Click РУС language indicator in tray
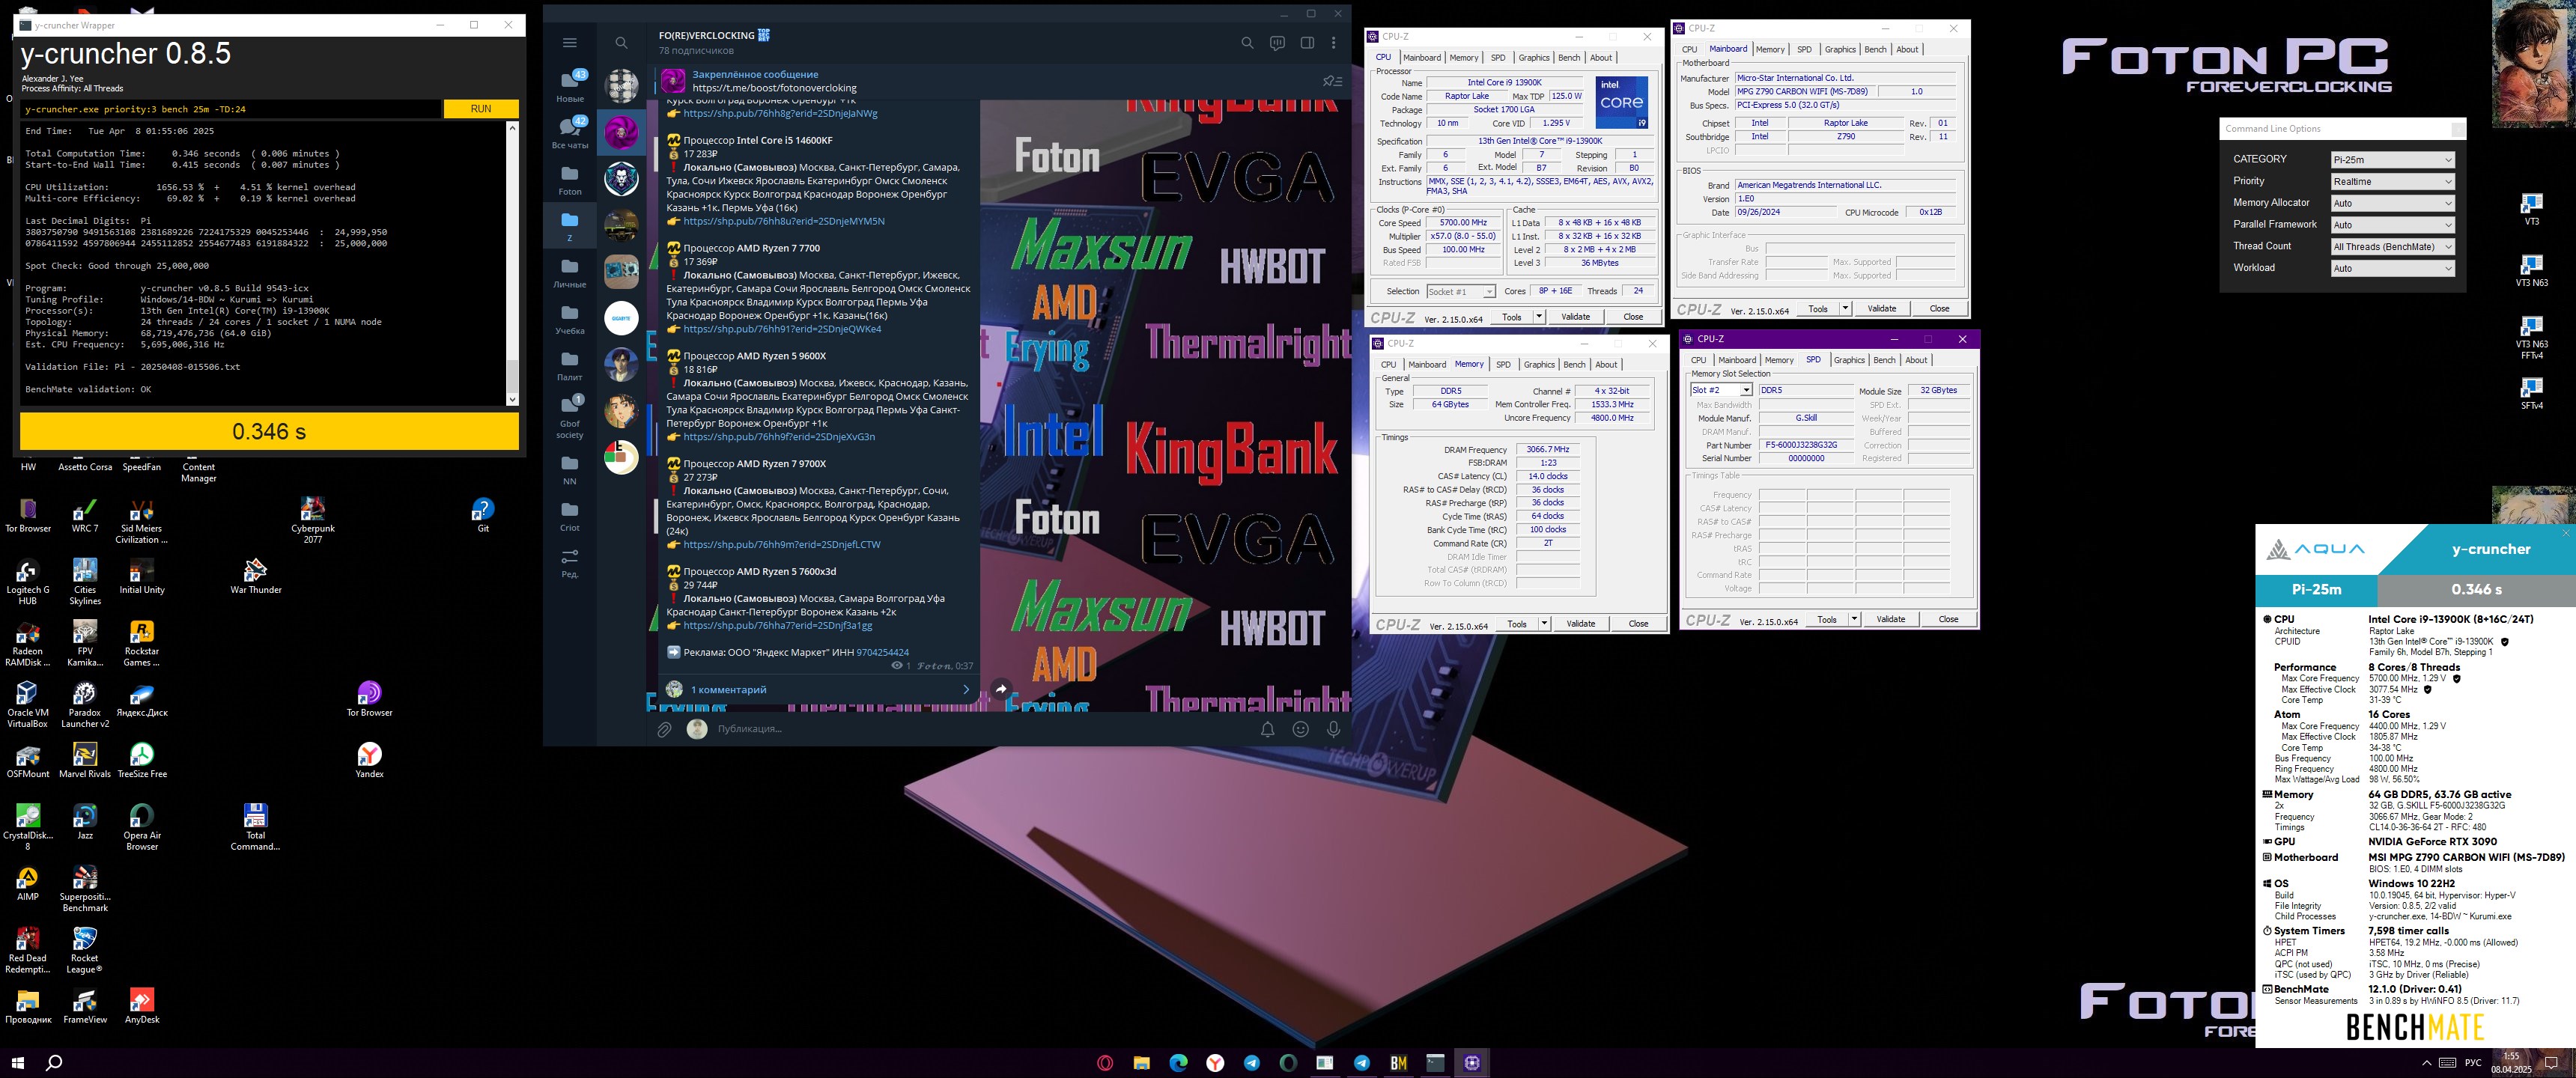The height and width of the screenshot is (1078, 2576). click(2473, 1063)
